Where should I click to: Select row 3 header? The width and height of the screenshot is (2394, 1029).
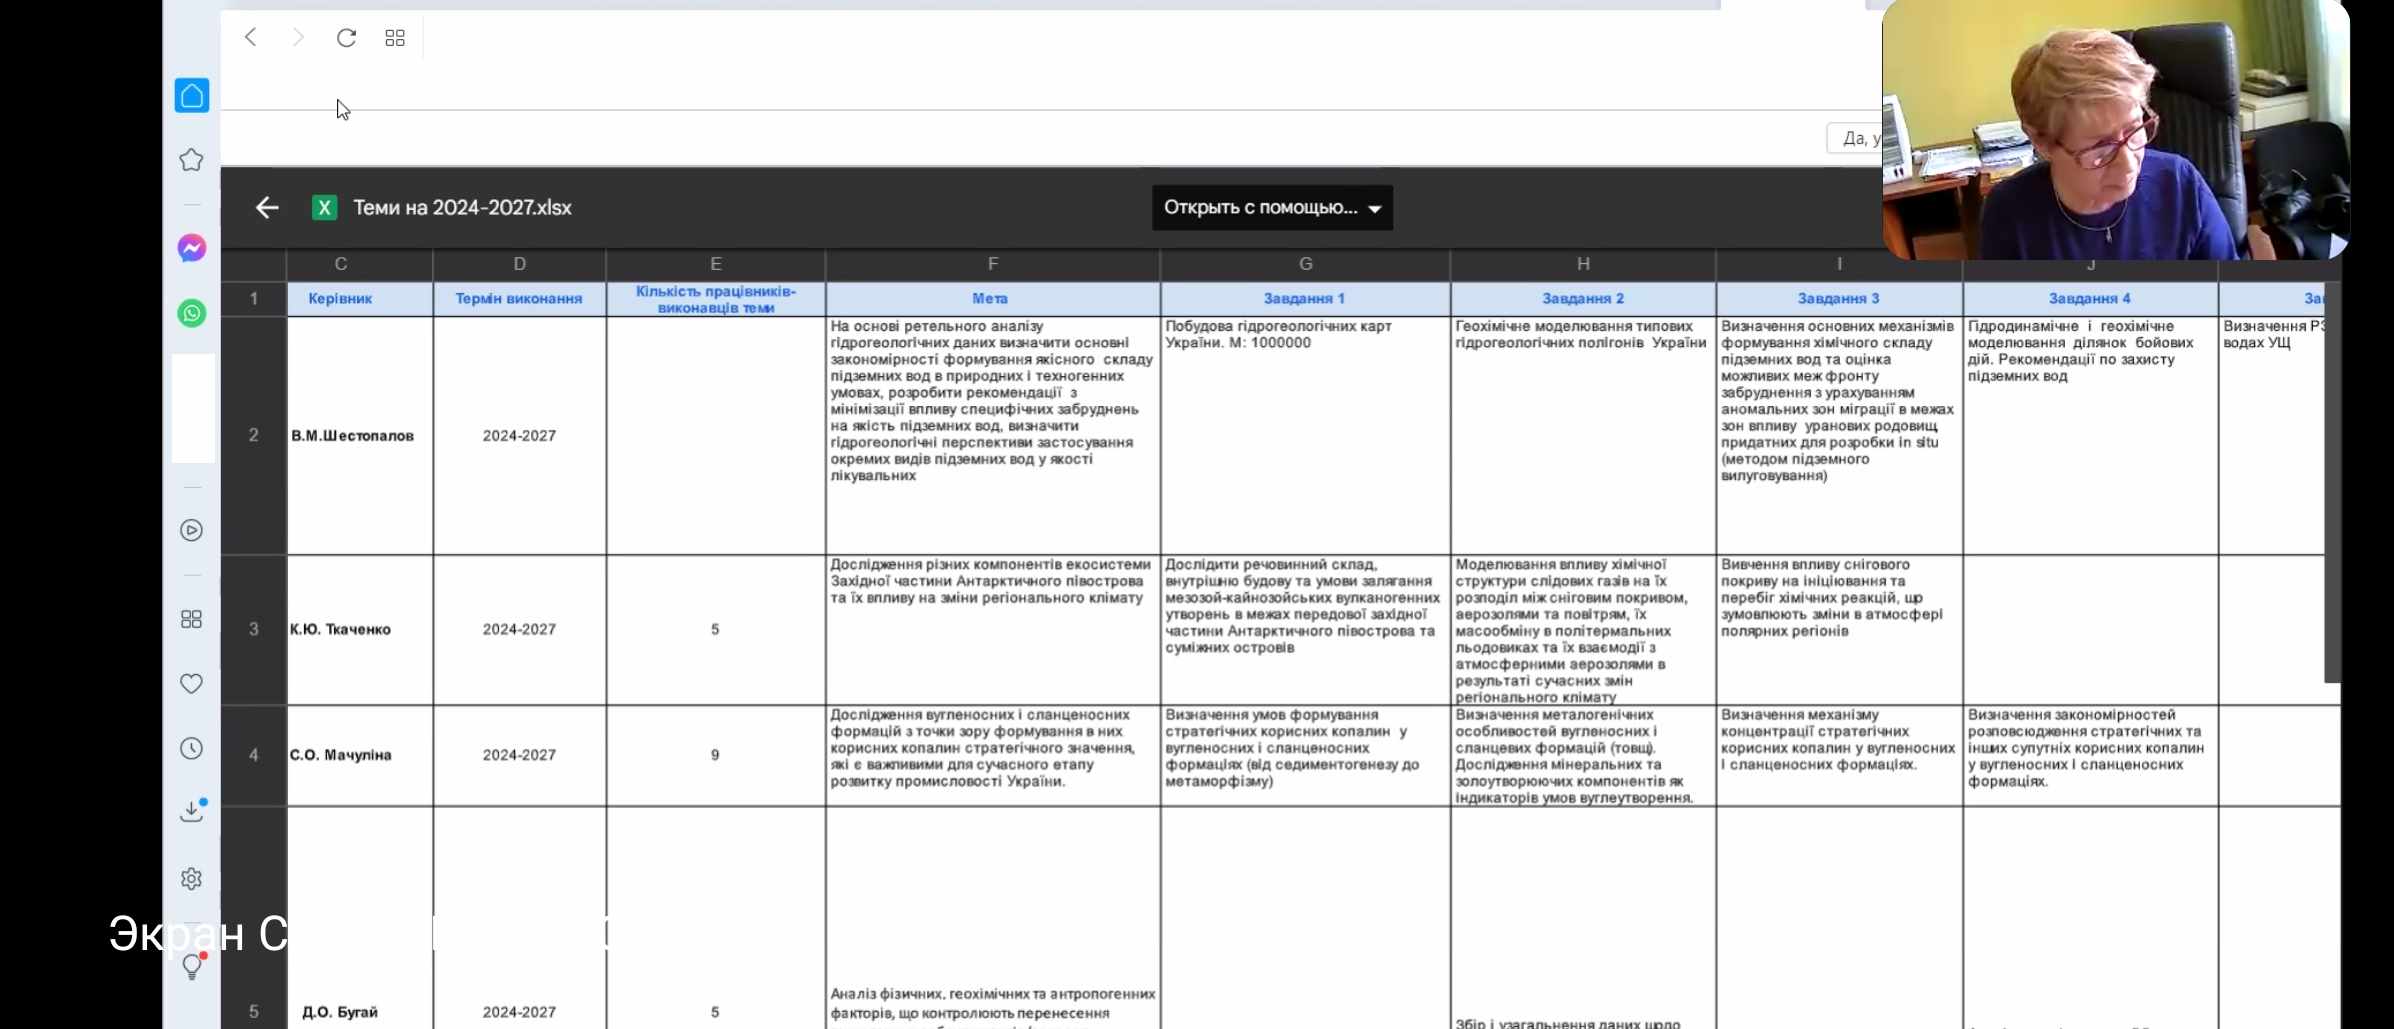point(254,629)
